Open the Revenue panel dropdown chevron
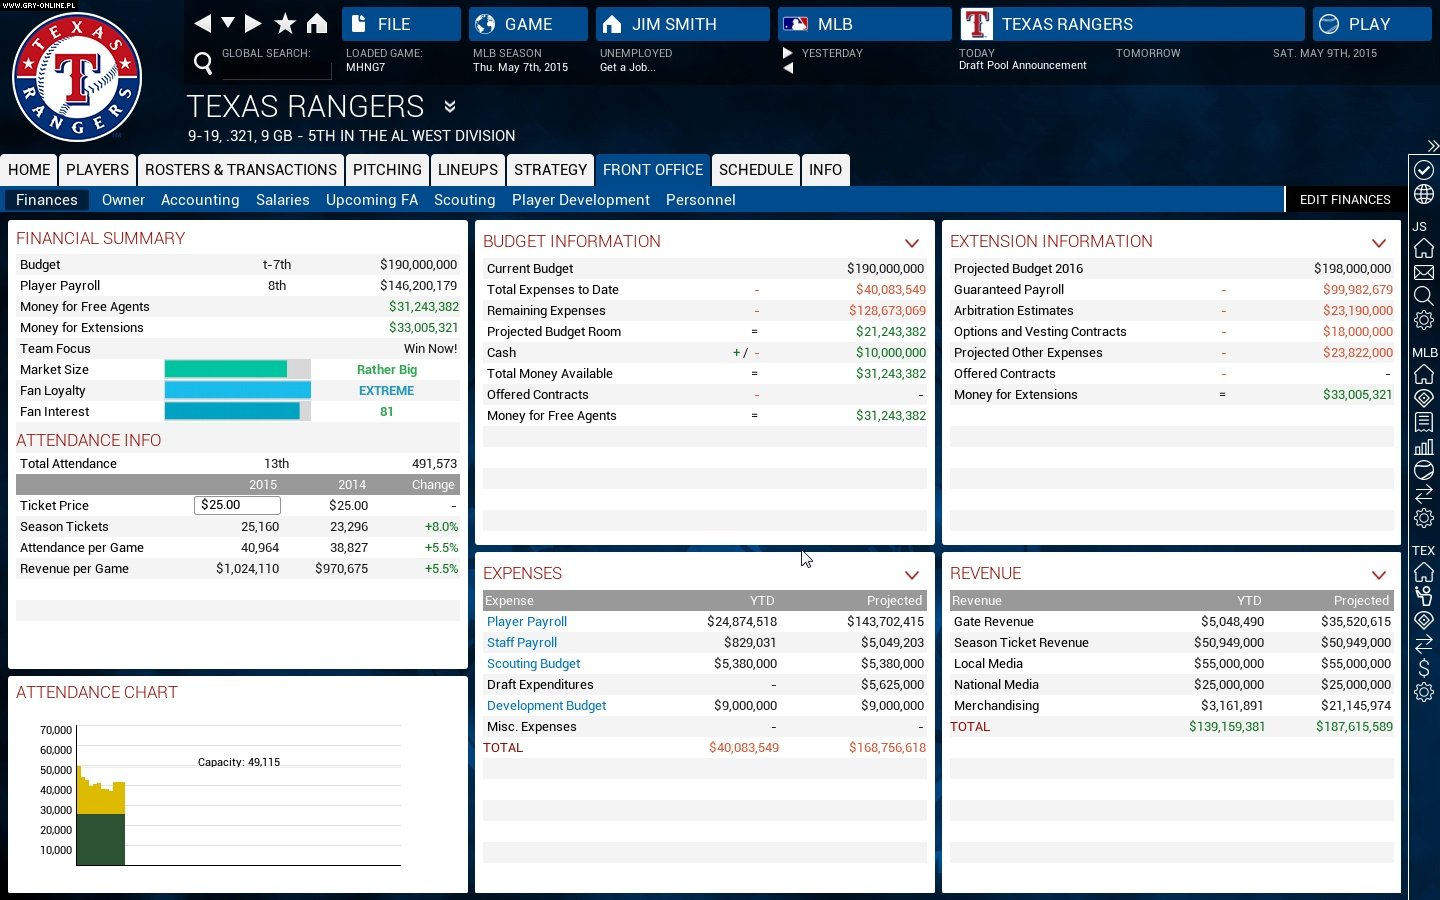Screen dimensions: 1440x900 pyautogui.click(x=1378, y=575)
